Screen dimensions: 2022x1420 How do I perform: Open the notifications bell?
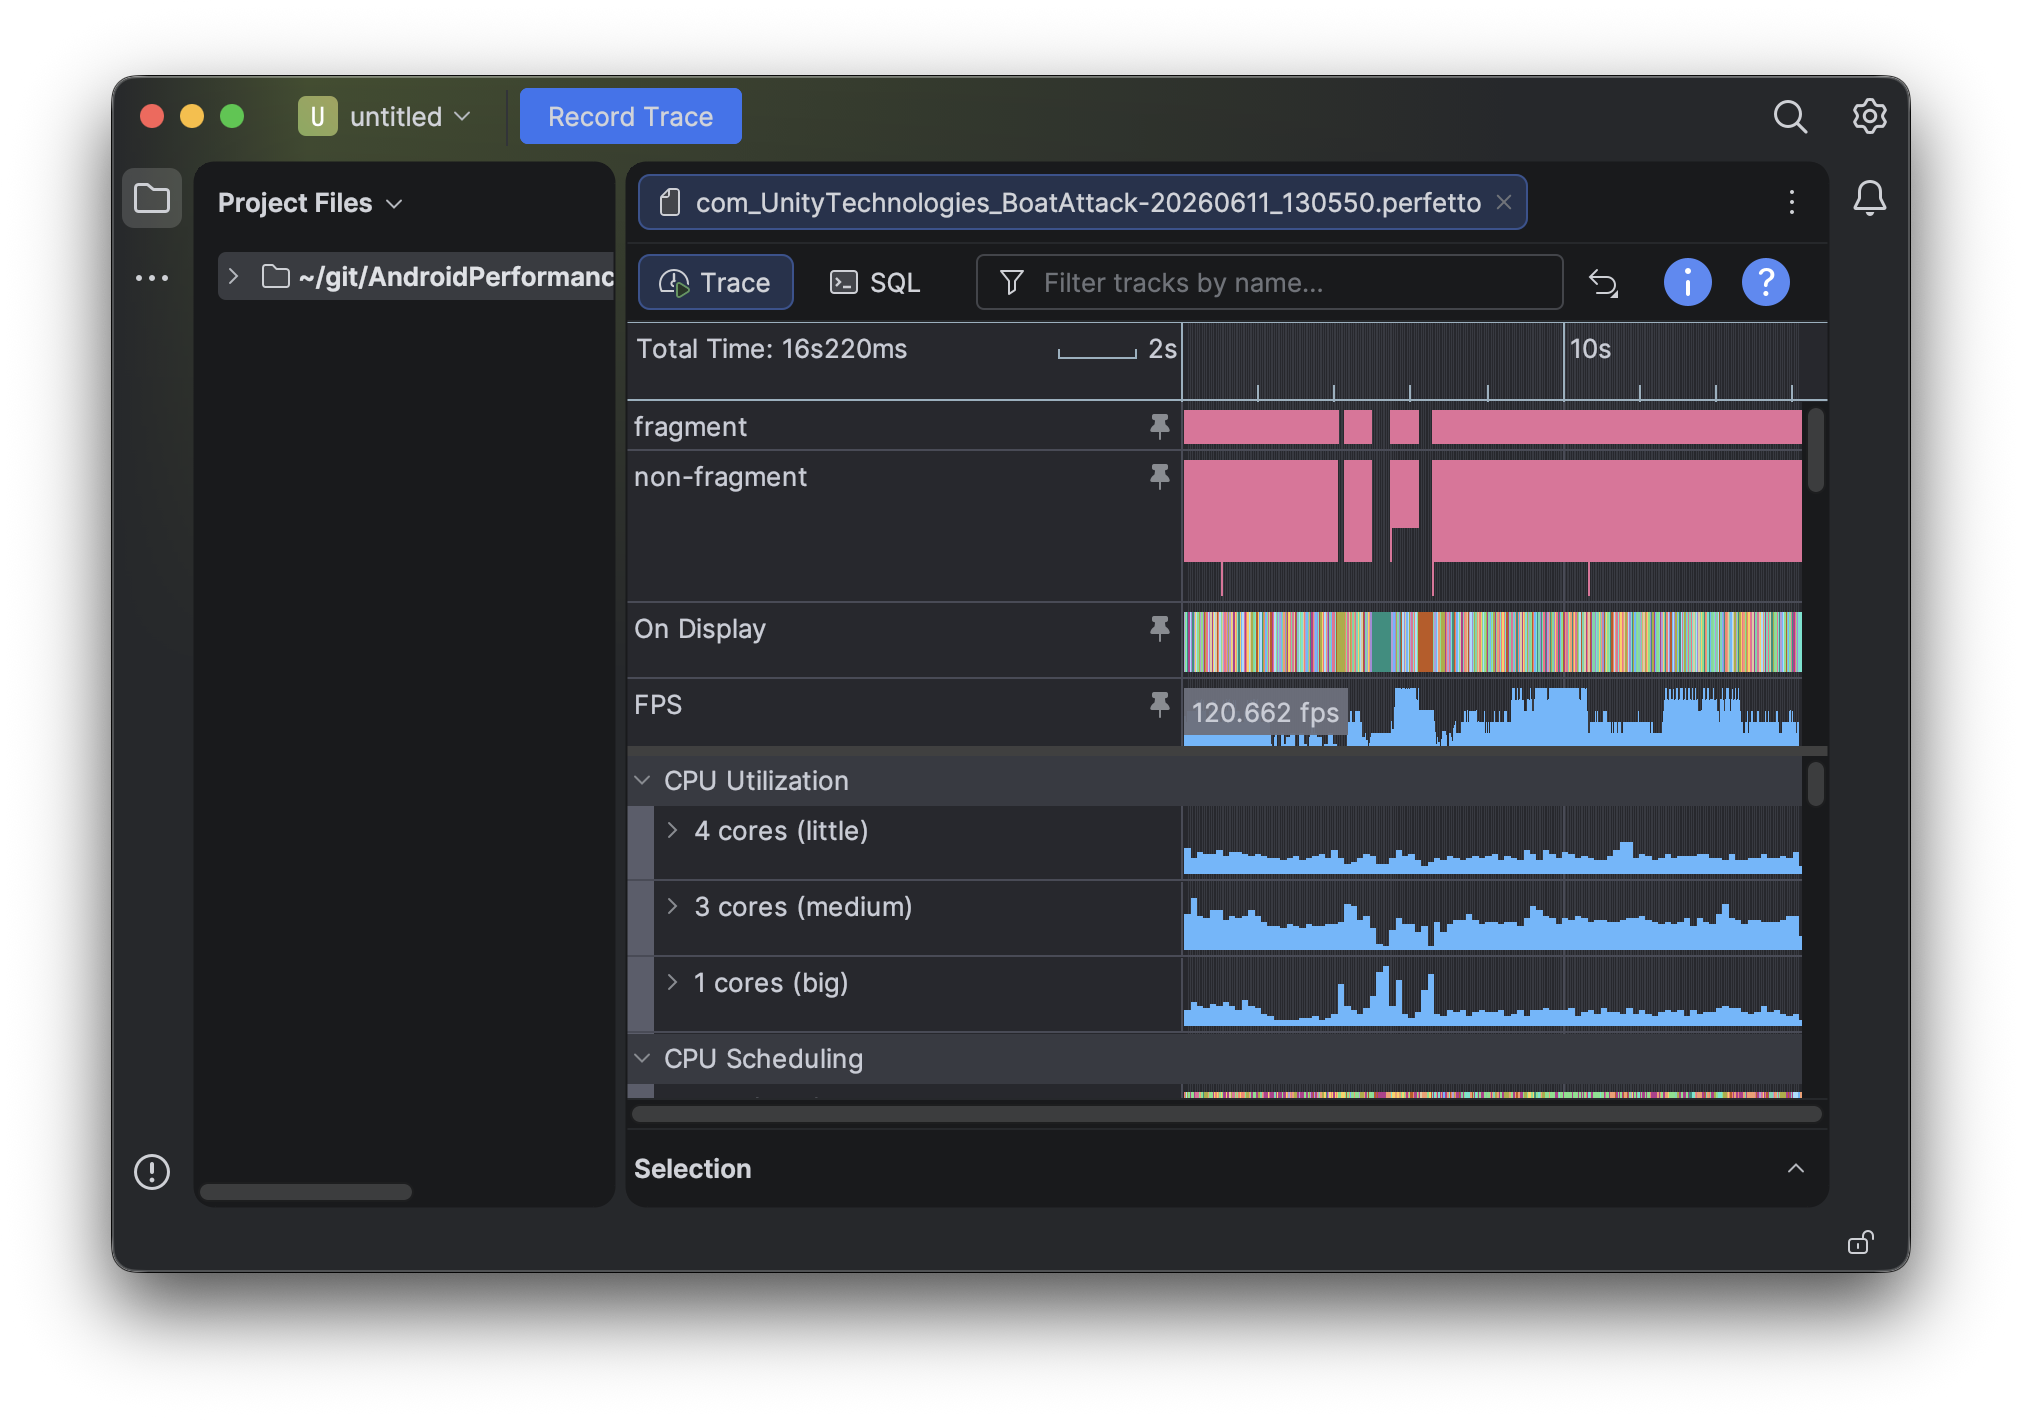[1869, 198]
